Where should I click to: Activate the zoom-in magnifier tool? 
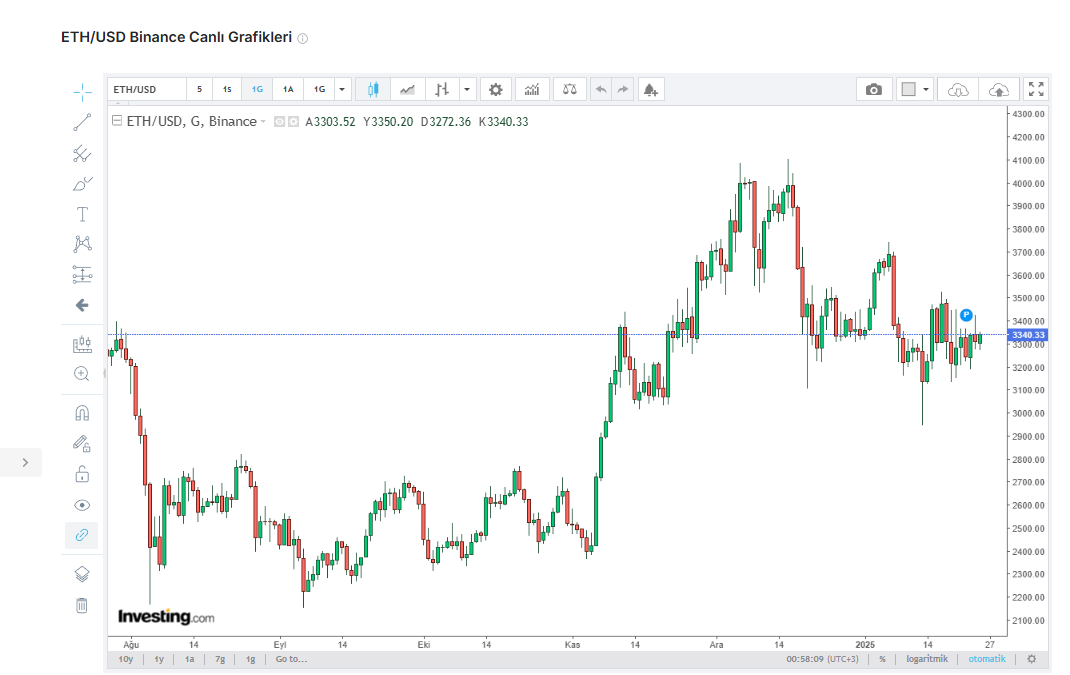pos(82,374)
